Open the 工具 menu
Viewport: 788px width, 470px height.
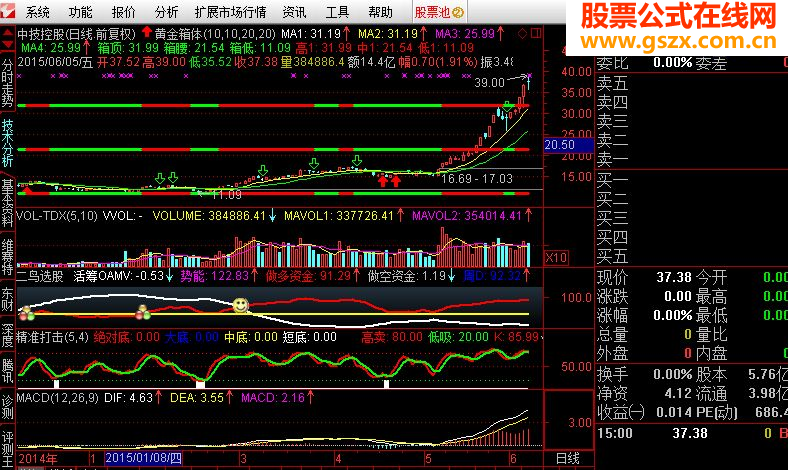pyautogui.click(x=337, y=12)
